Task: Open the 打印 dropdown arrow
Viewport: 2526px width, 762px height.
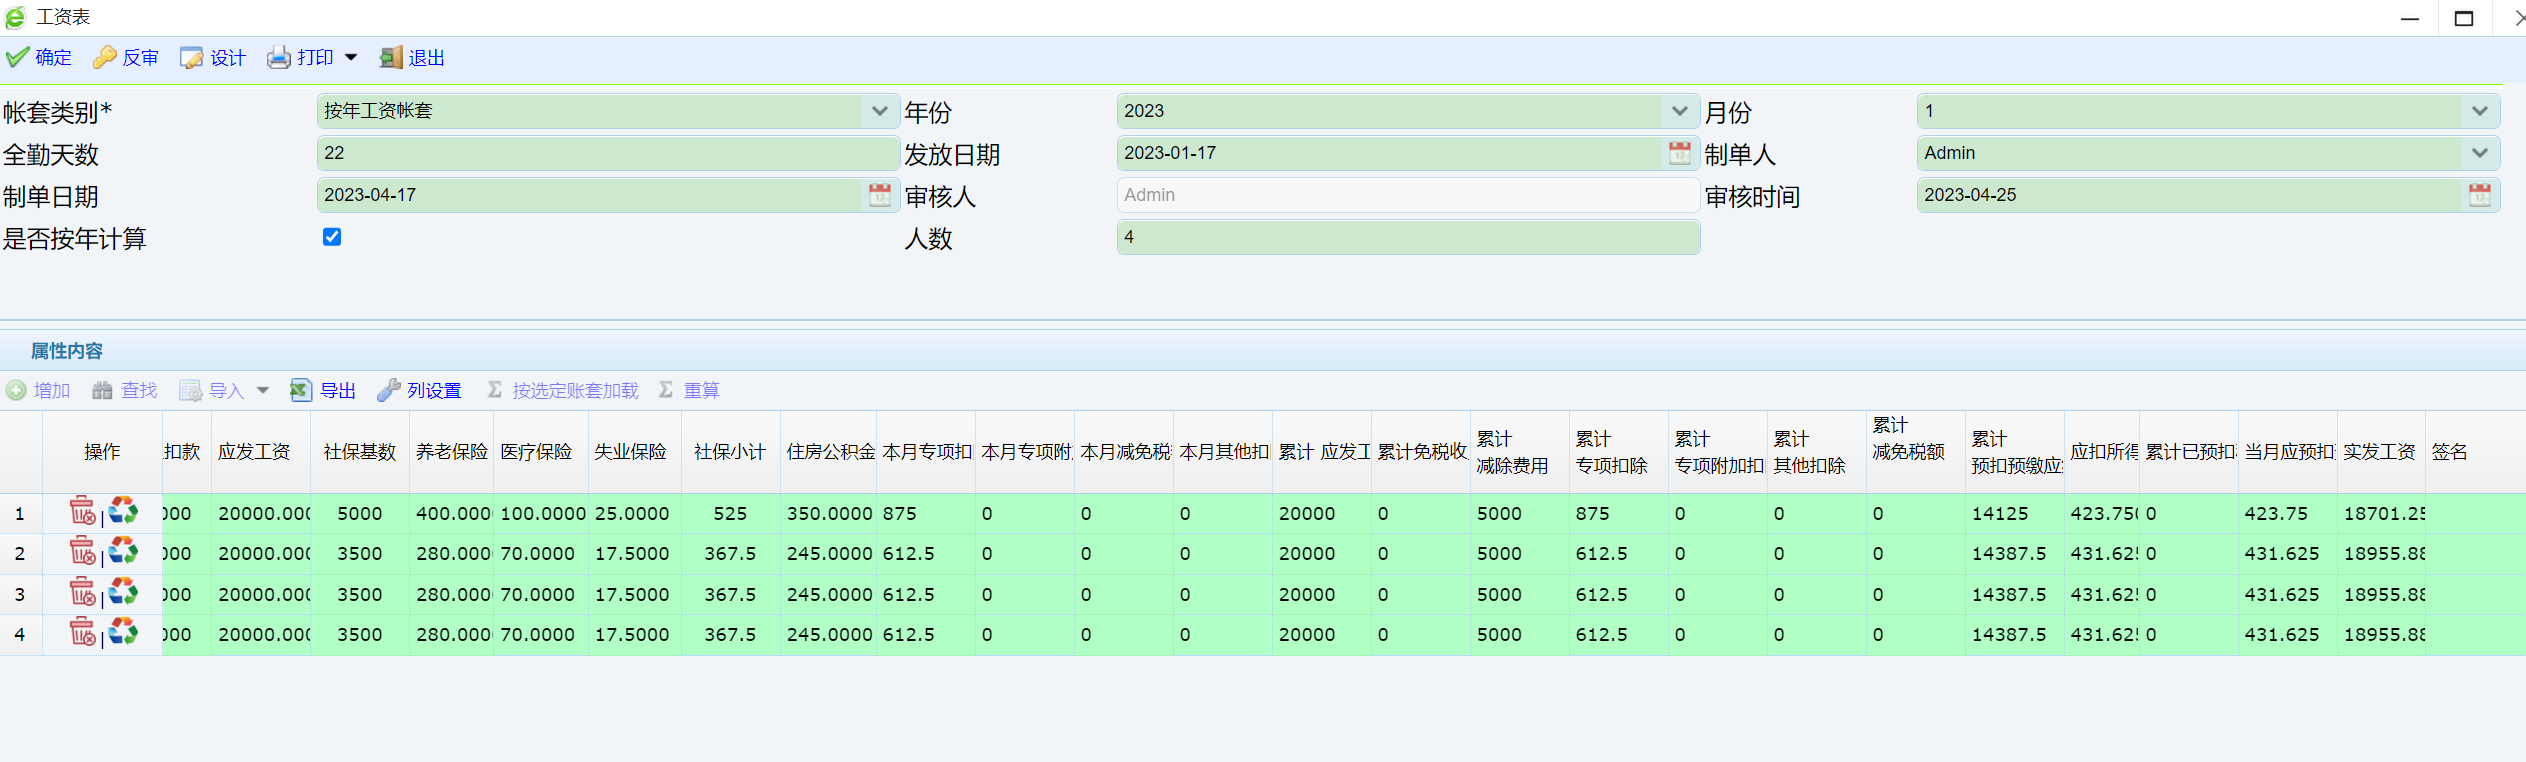Action: pos(351,58)
